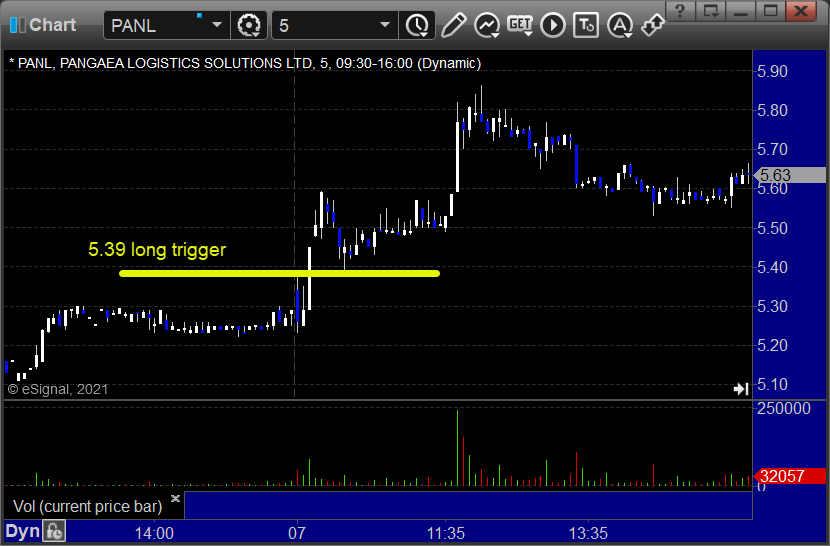Select the drawing pencil tool

coord(454,25)
